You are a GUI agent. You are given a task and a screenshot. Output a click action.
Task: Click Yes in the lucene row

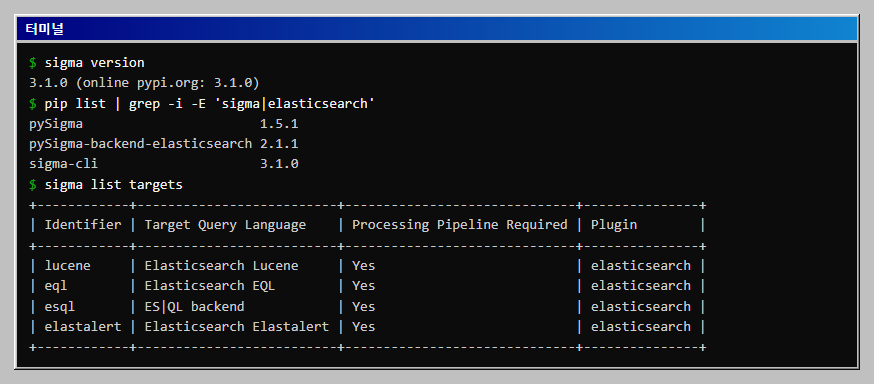[x=363, y=265]
